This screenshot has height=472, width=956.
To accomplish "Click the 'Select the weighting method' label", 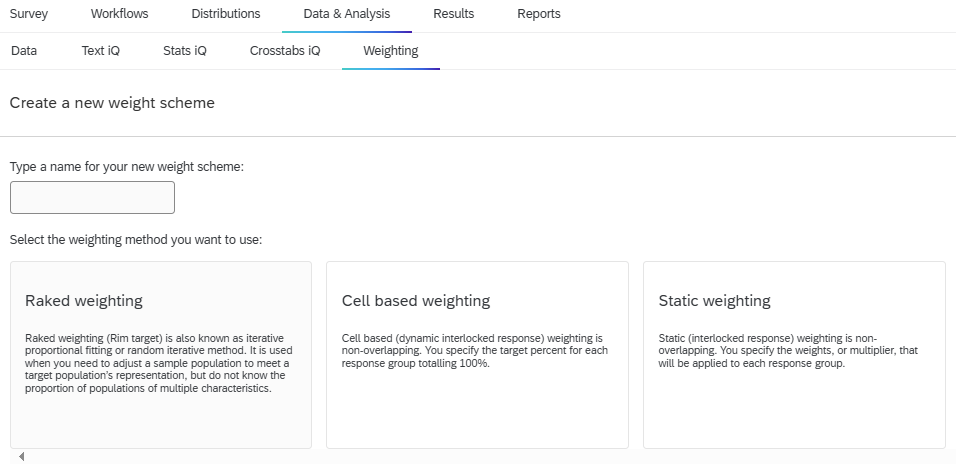I will coord(136,240).
